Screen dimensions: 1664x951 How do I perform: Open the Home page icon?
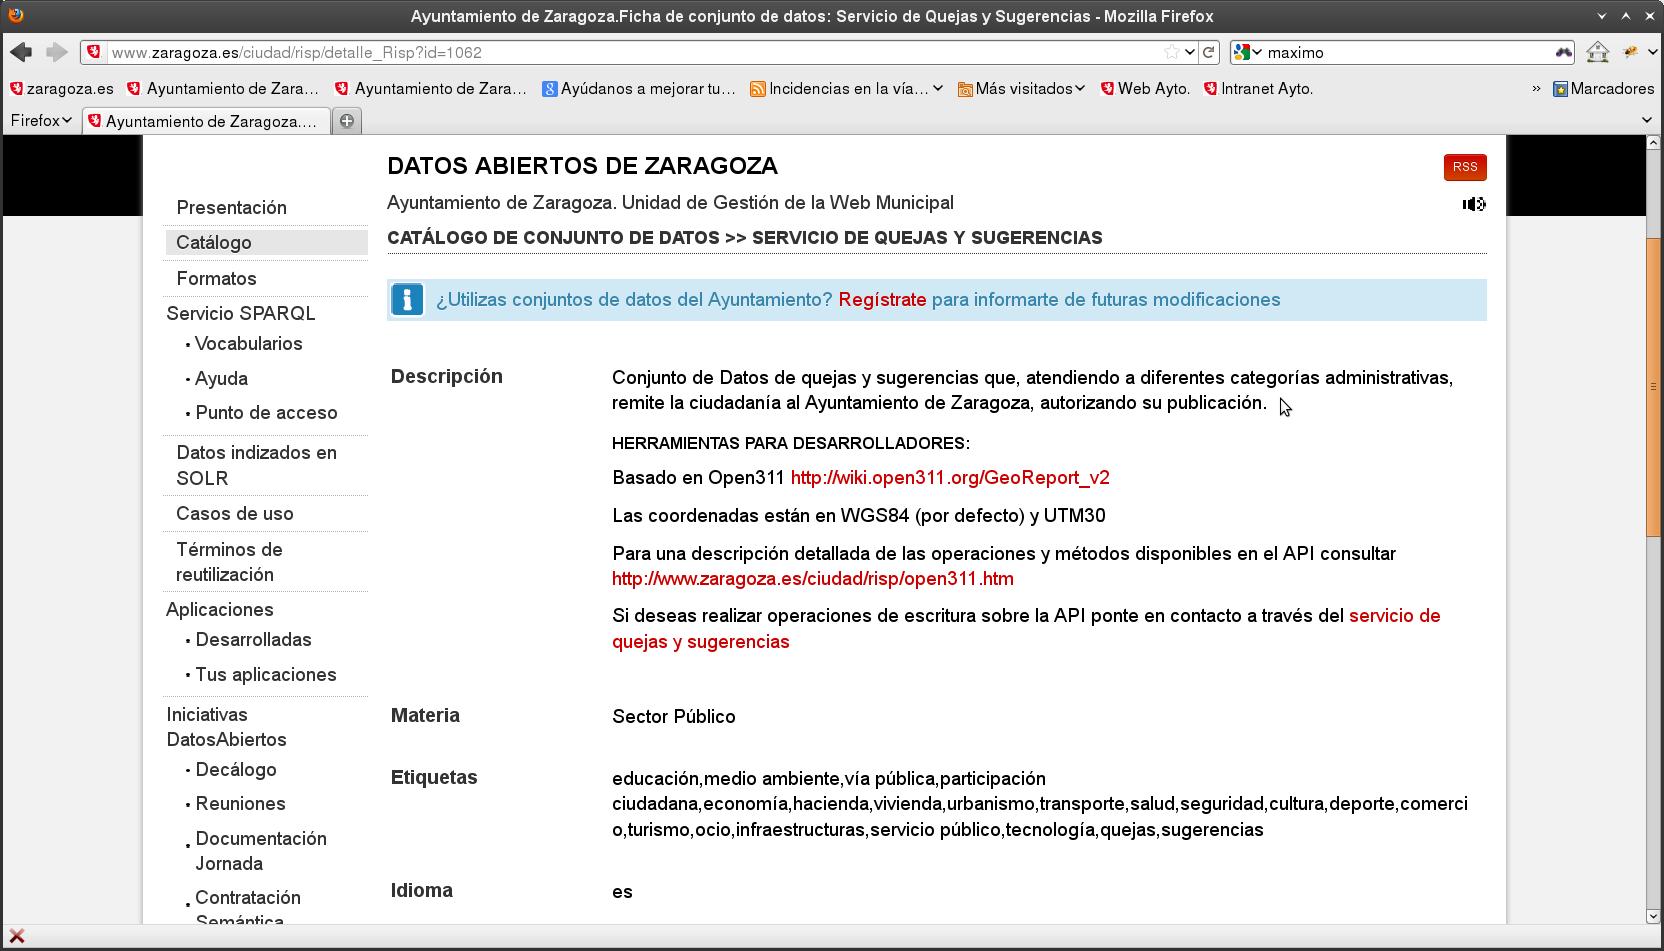click(1597, 52)
